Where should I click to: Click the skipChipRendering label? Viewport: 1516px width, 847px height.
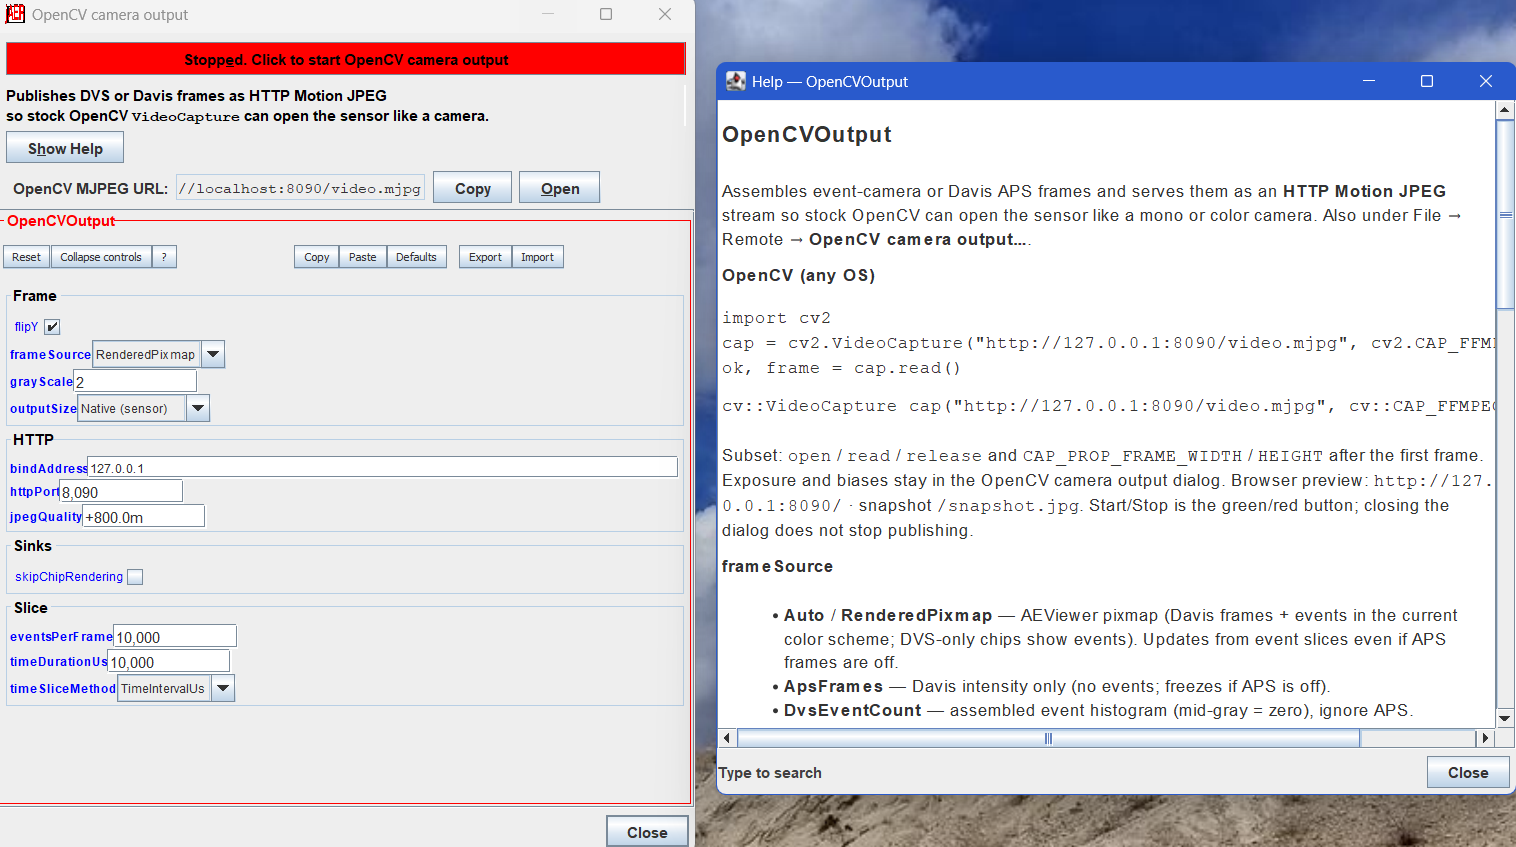[x=69, y=577]
